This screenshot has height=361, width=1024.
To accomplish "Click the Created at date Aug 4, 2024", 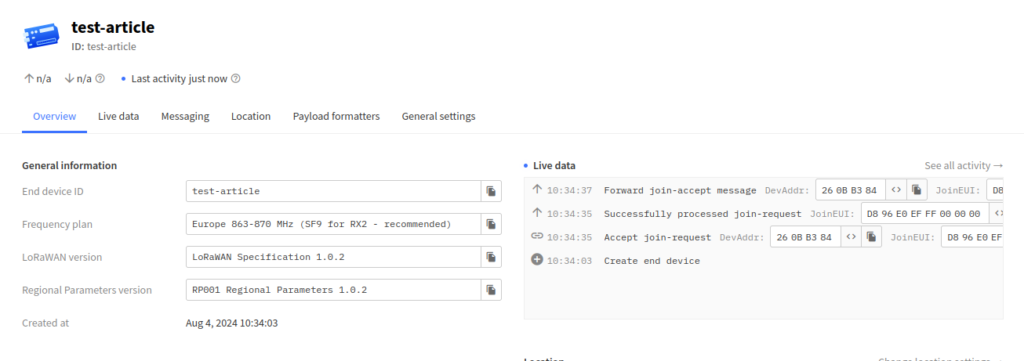I will tap(232, 322).
